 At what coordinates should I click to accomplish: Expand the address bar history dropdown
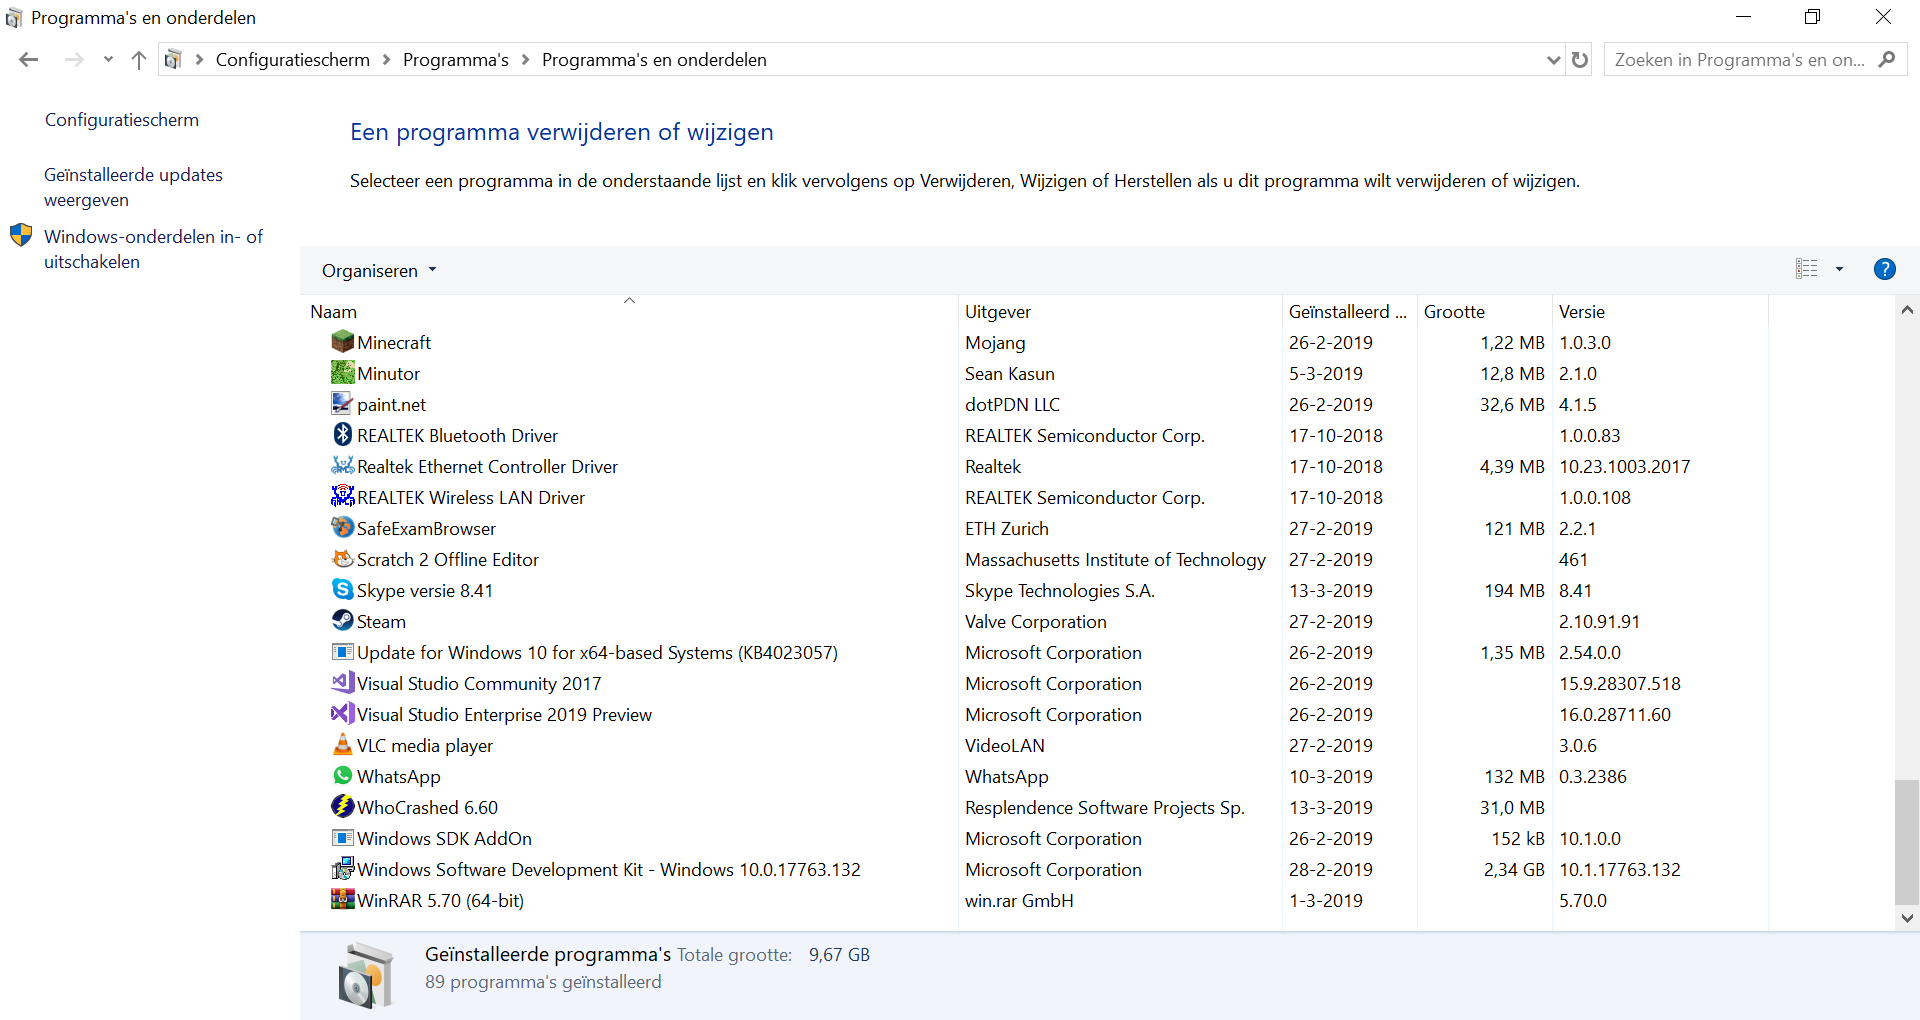click(1553, 60)
